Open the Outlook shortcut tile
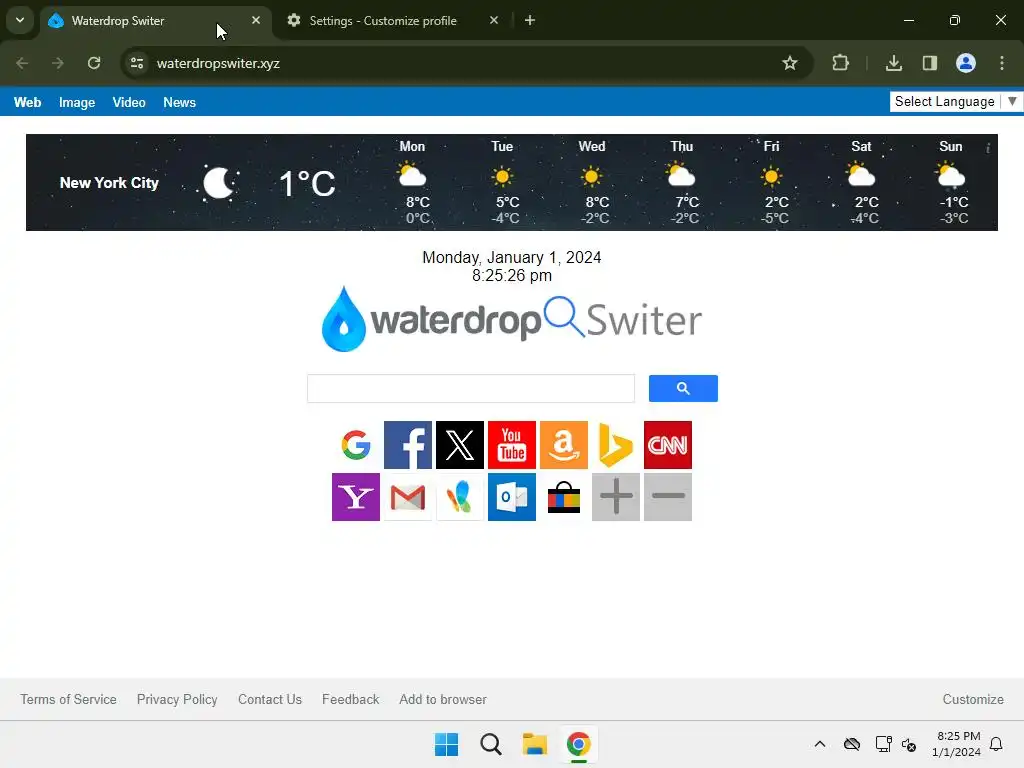 [512, 497]
